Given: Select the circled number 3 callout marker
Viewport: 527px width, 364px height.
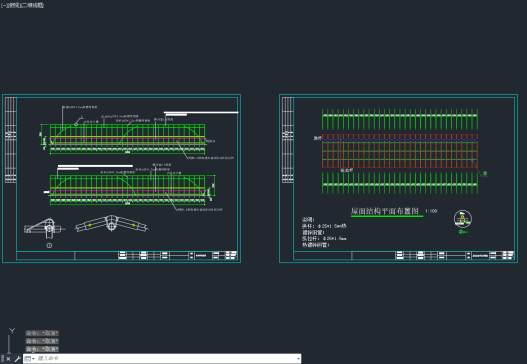Looking at the screenshot, I should pos(485,173).
